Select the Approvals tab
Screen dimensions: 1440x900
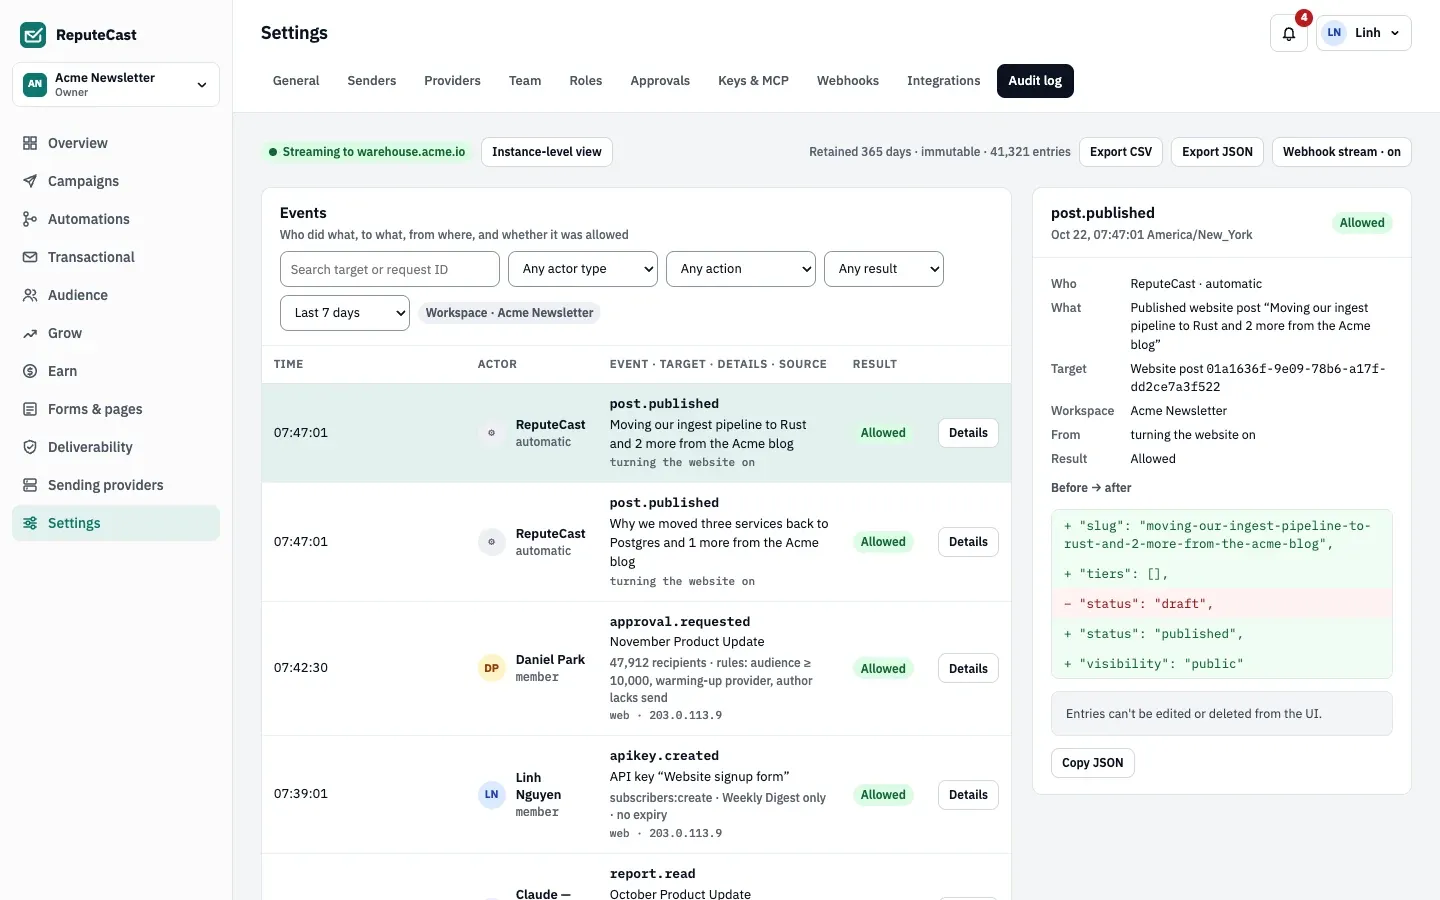point(660,81)
